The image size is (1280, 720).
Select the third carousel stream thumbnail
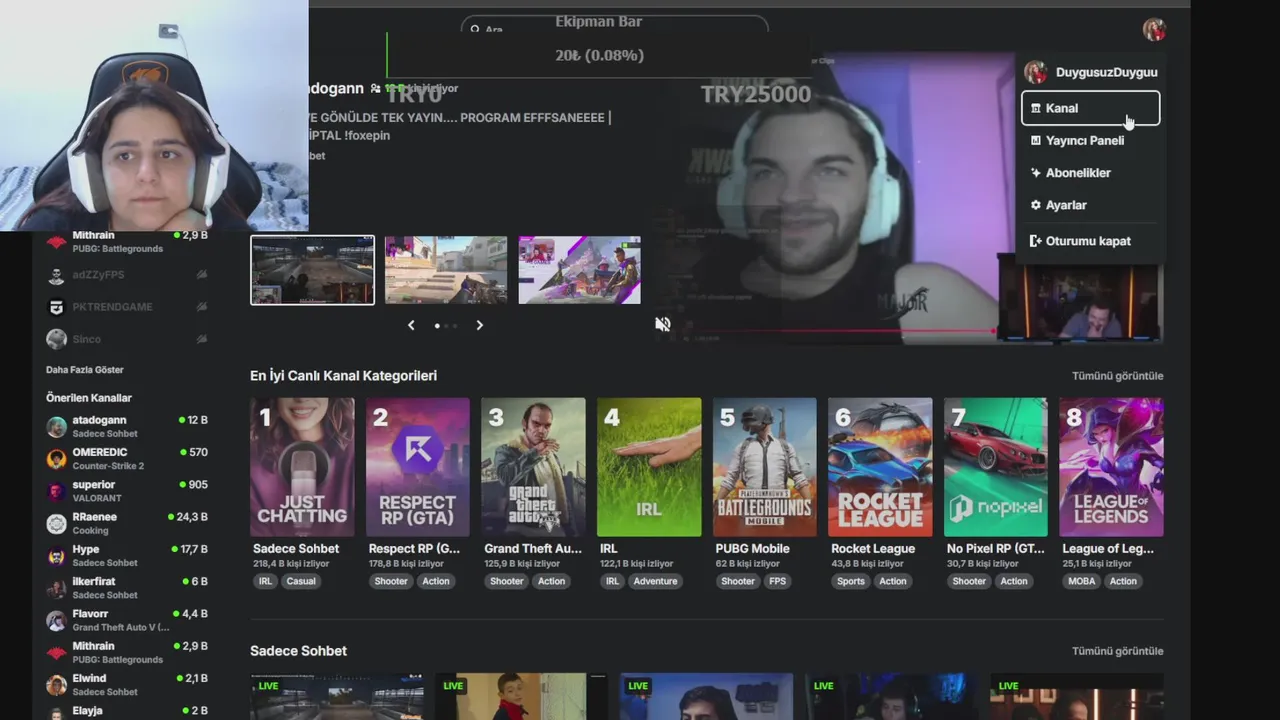click(579, 270)
